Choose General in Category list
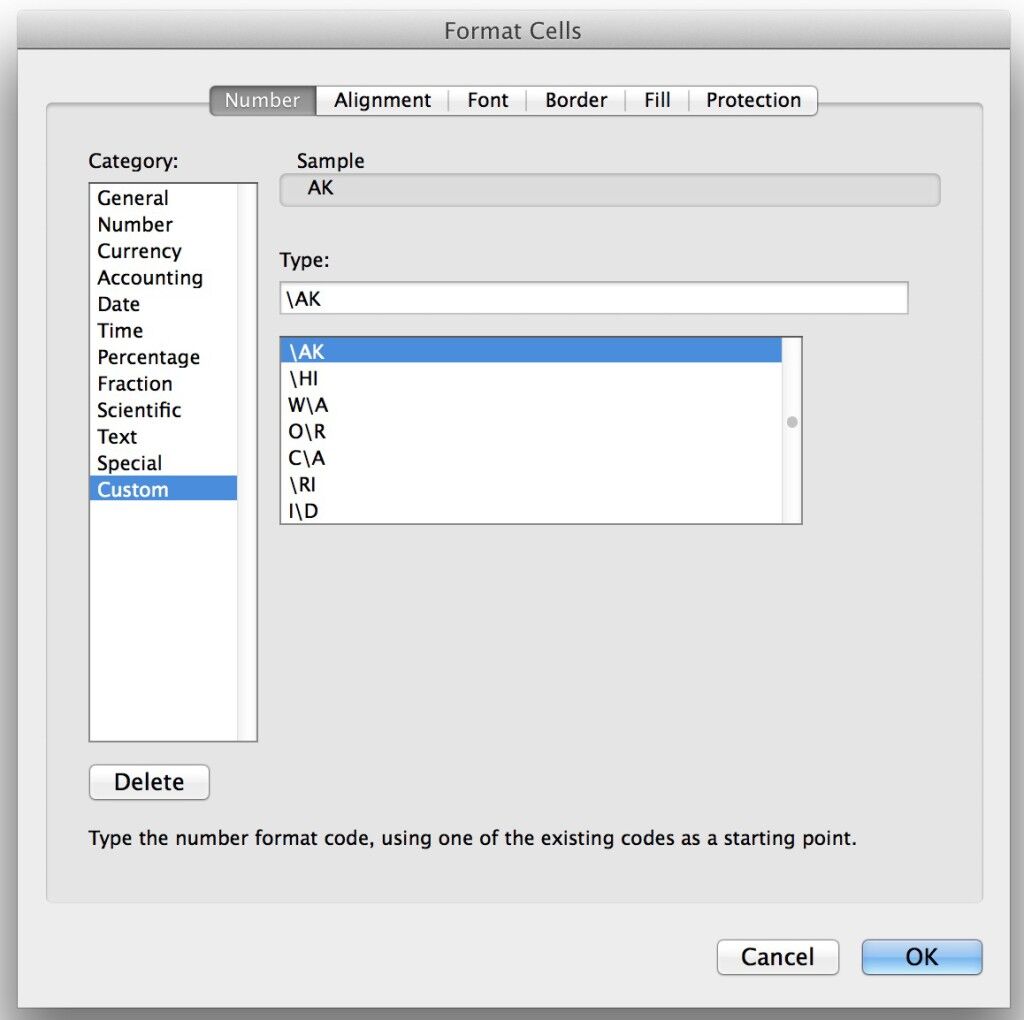 point(133,198)
